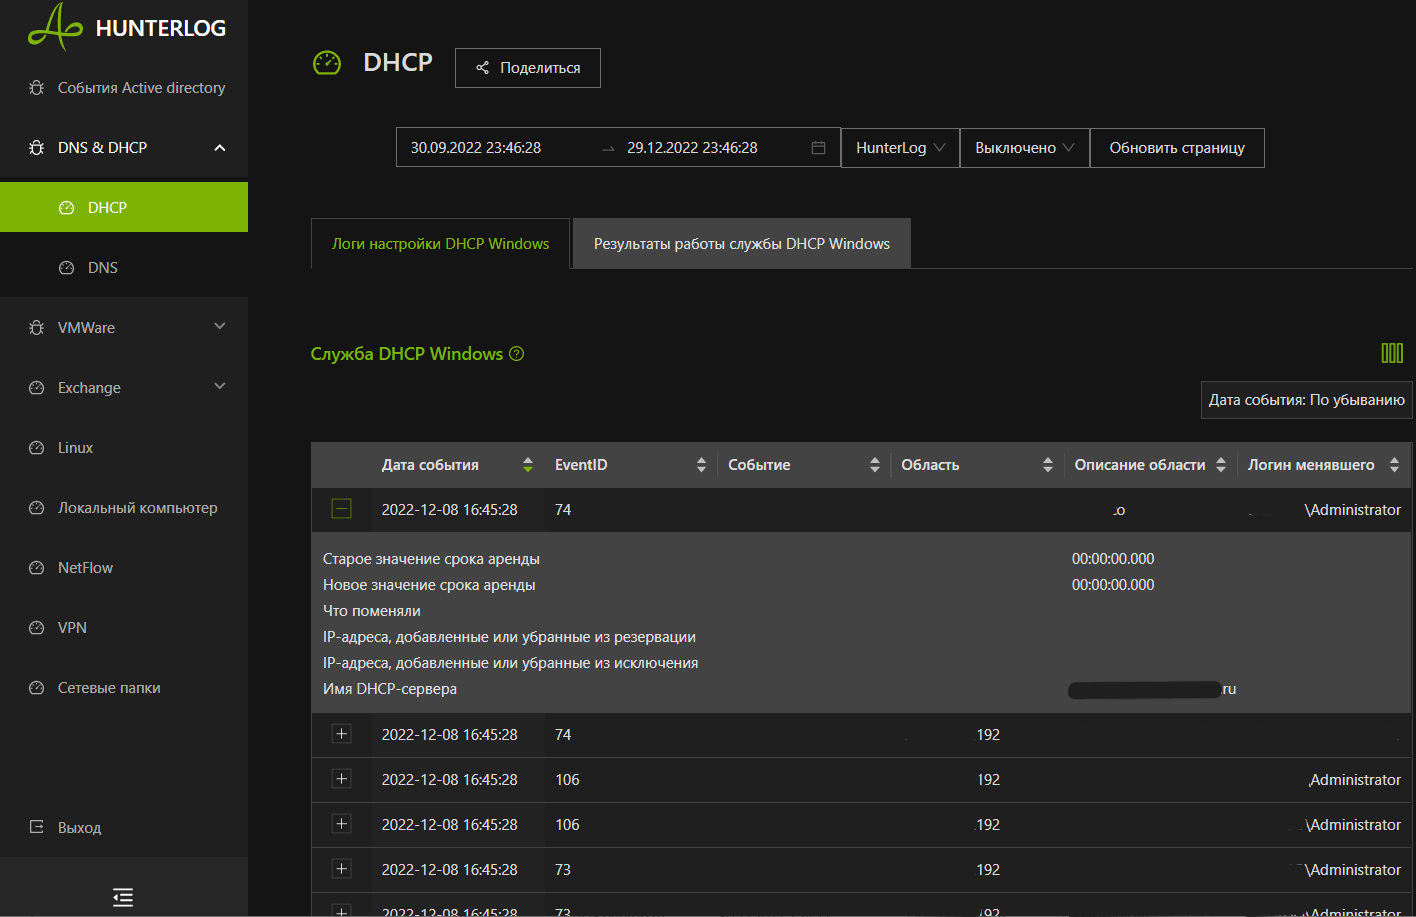The image size is (1416, 917).
Task: Click the gauge icon next to VPN
Action: pos(37,628)
